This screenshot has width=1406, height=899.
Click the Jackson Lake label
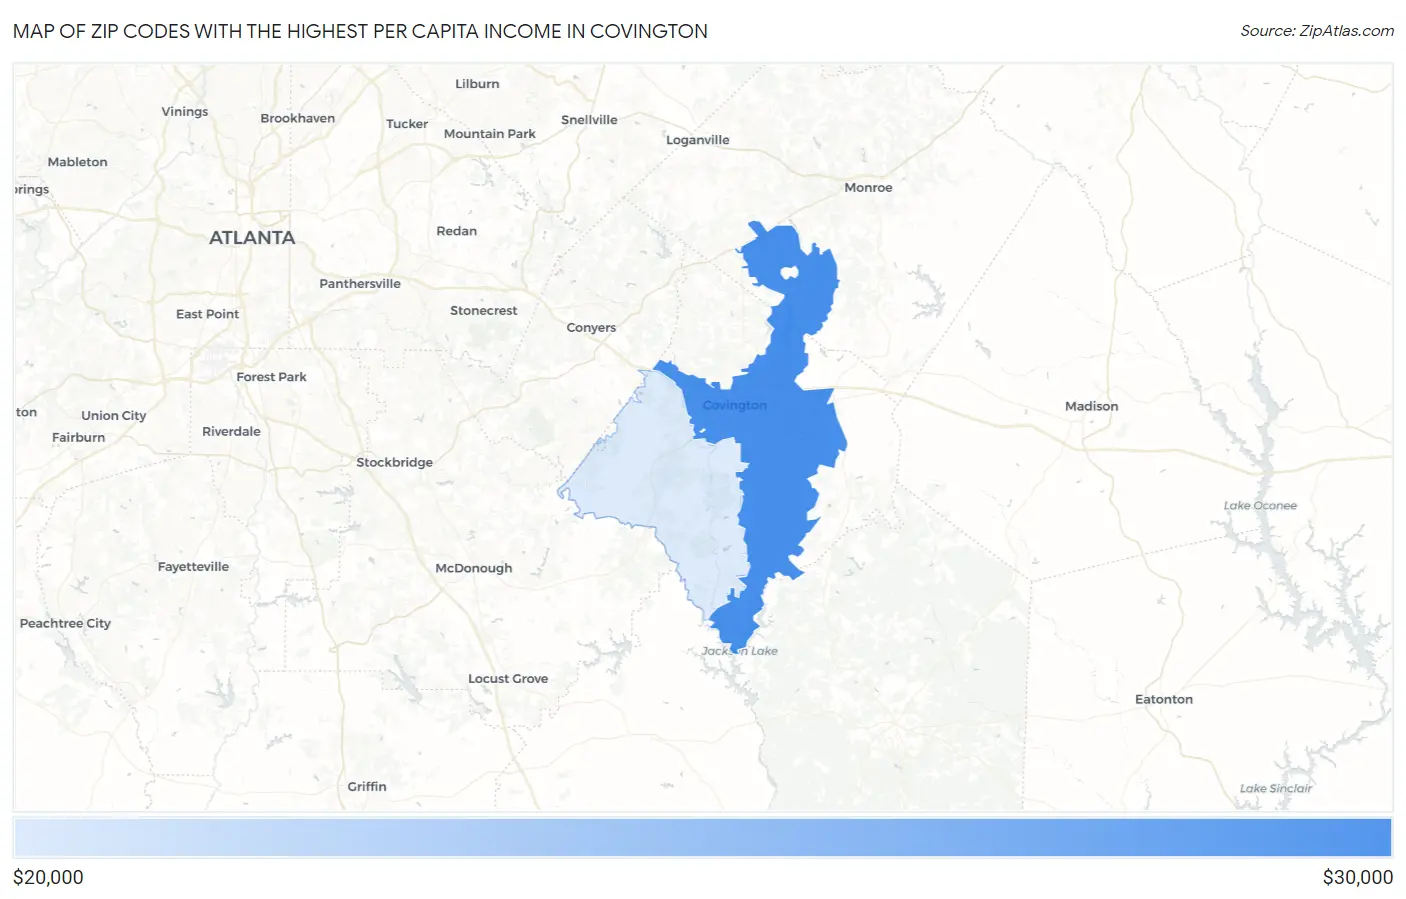click(x=740, y=650)
